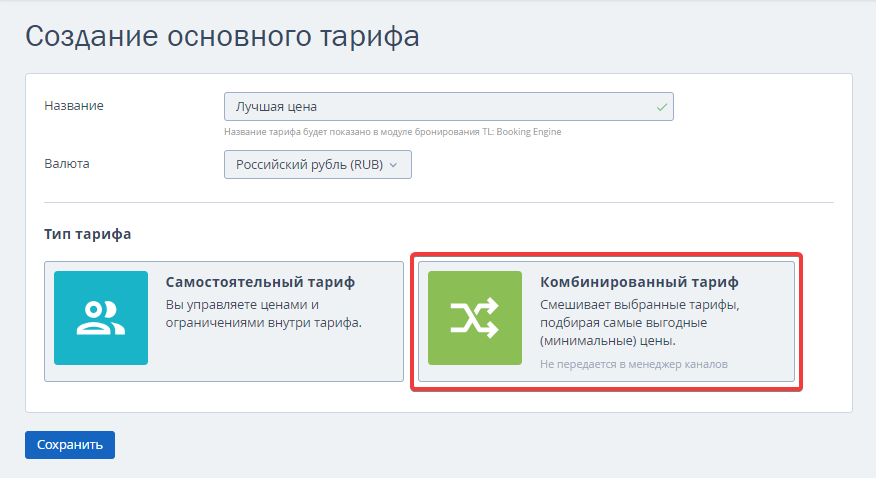Open the Валюта dropdown Российский рубль (RUB)
Viewport: 876px width, 478px height.
pos(318,165)
